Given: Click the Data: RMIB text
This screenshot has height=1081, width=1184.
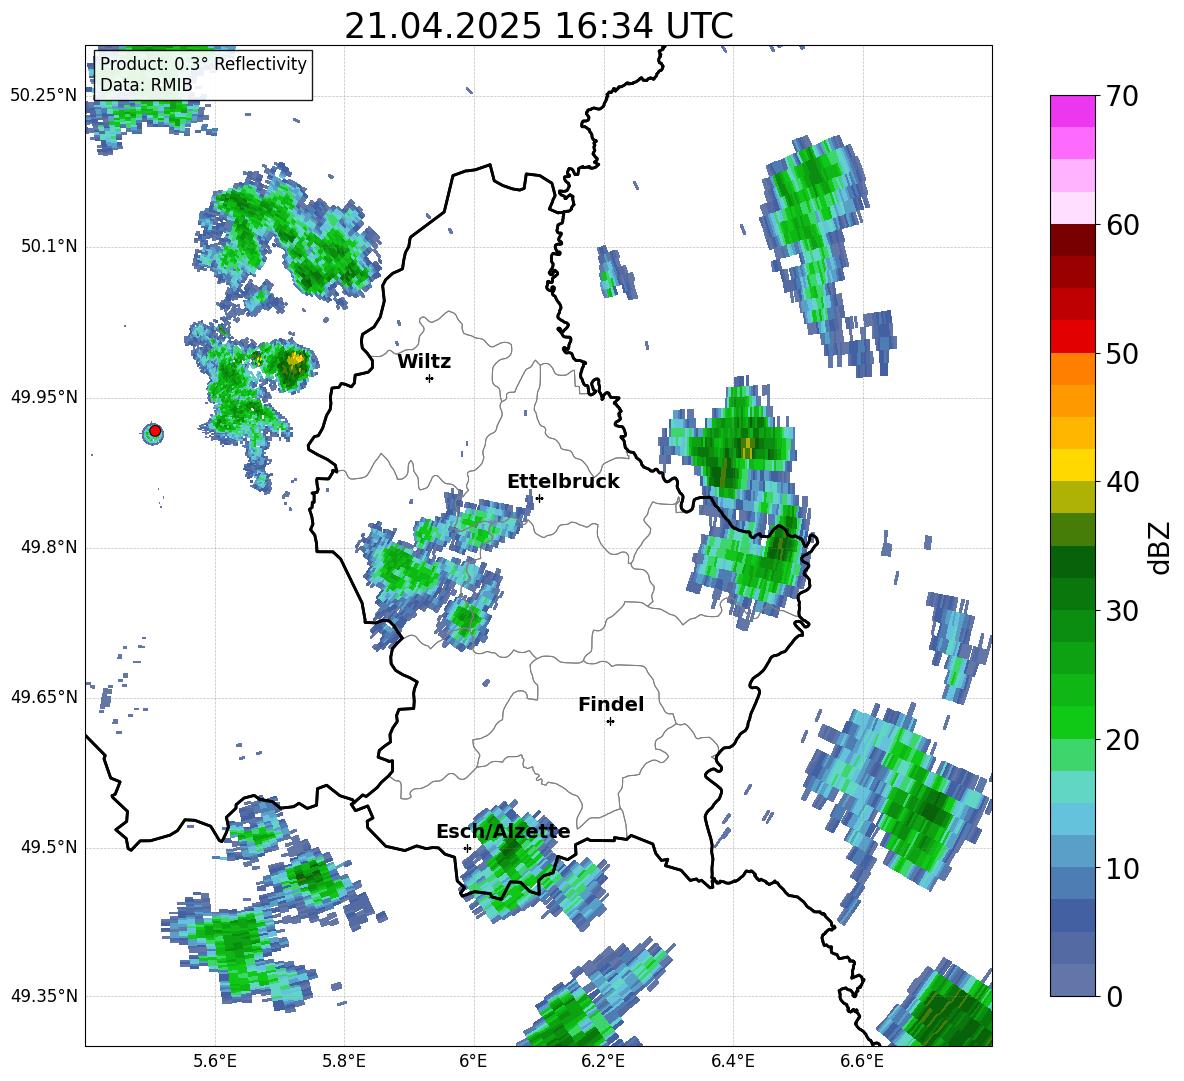Looking at the screenshot, I should point(146,85).
